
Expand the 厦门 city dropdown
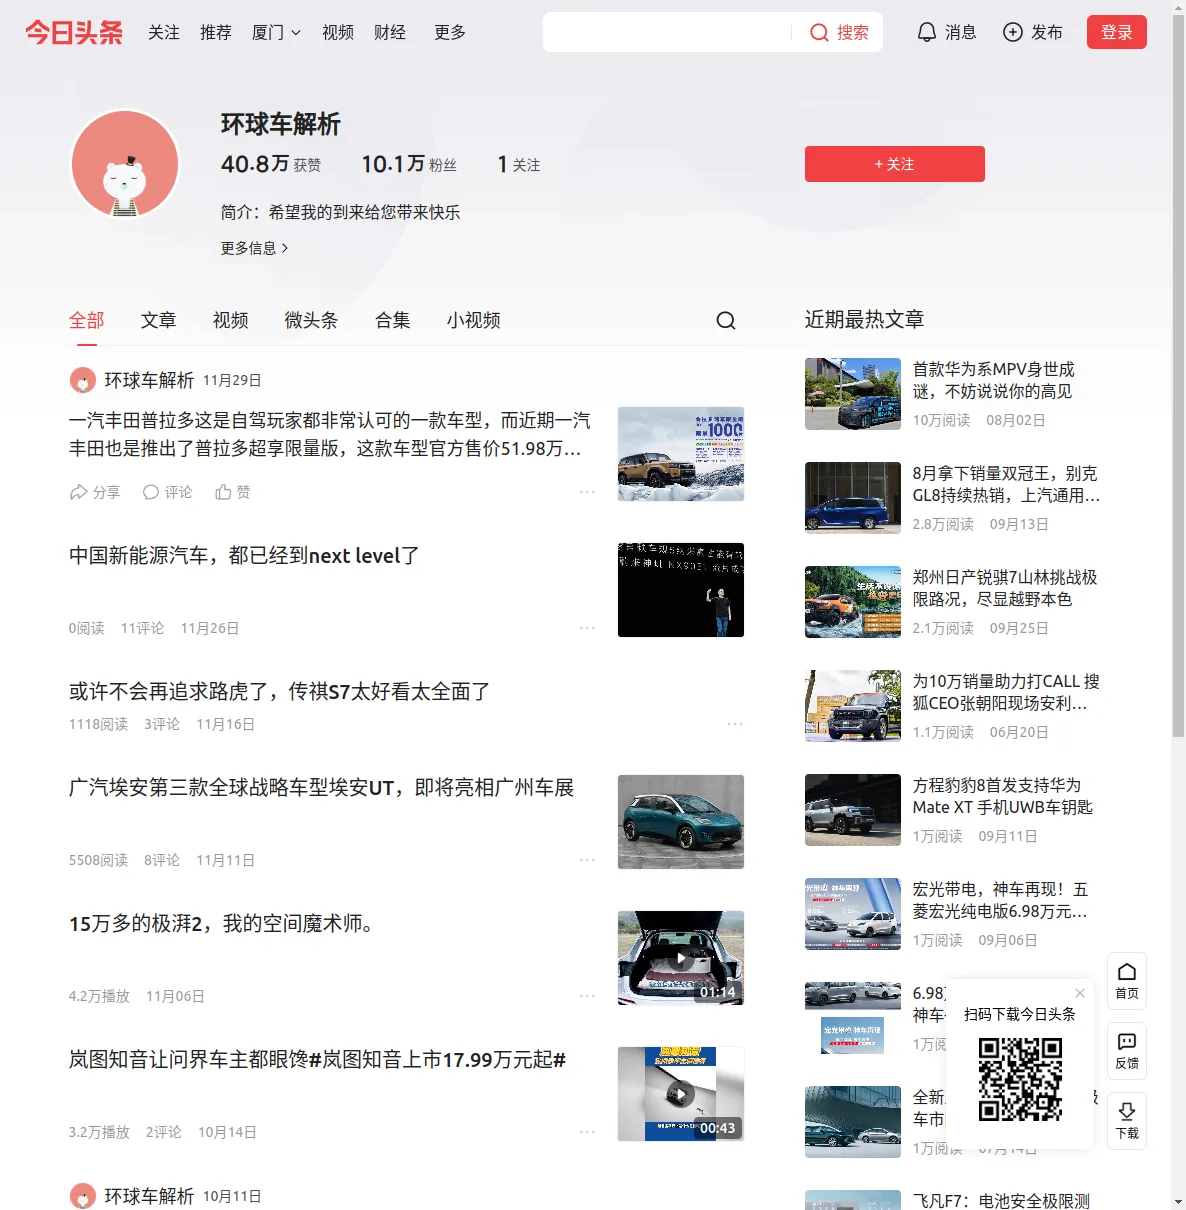[276, 32]
